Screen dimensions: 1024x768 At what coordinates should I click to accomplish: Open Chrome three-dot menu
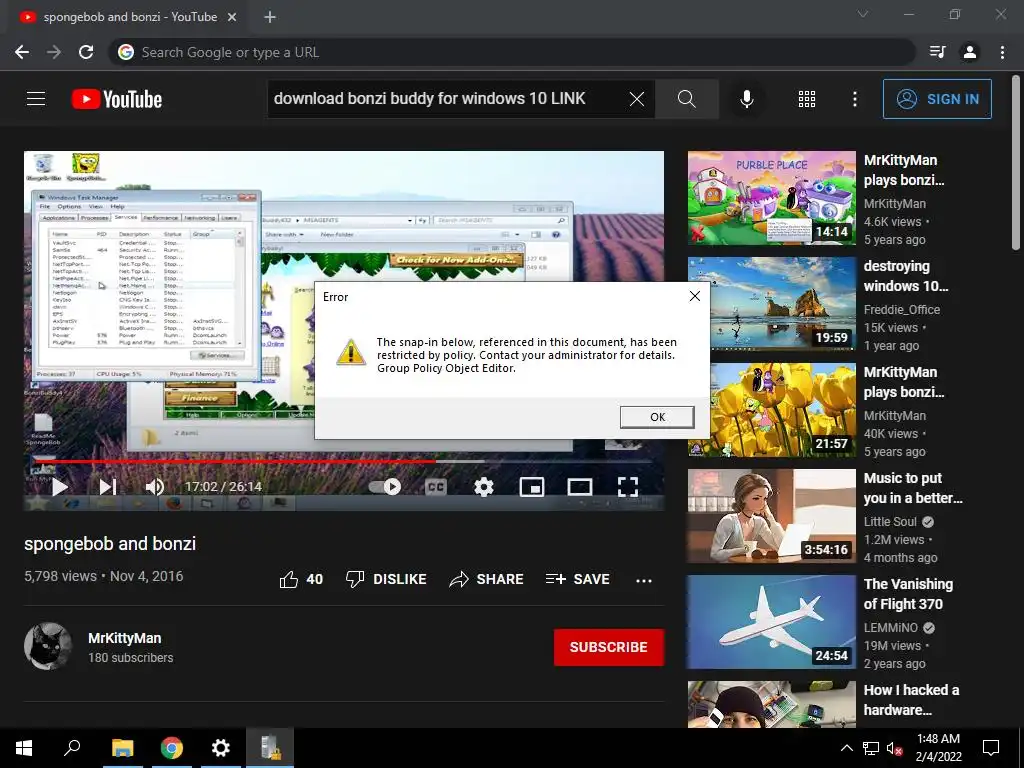click(x=1002, y=52)
